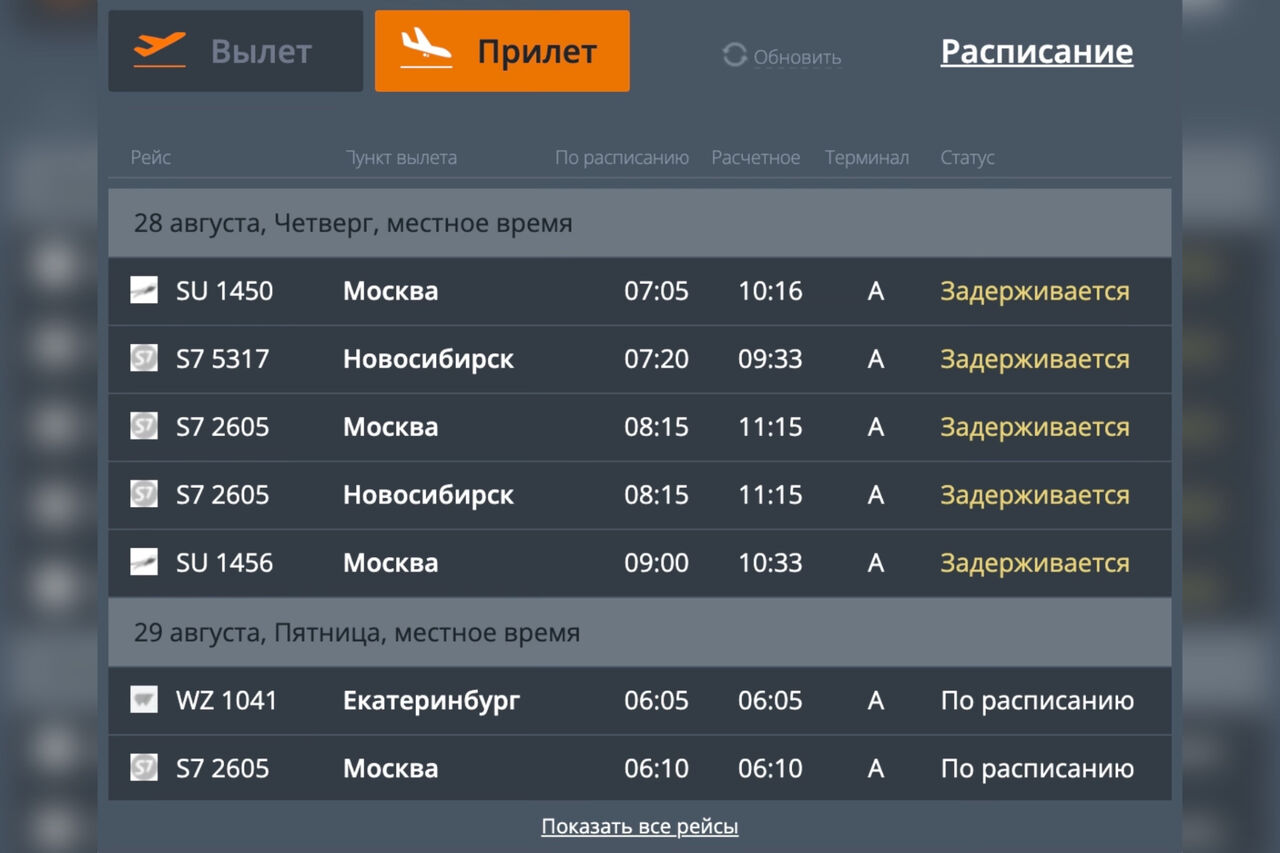The width and height of the screenshot is (1280, 853).
Task: Click the Терминал column header
Action: tap(866, 158)
